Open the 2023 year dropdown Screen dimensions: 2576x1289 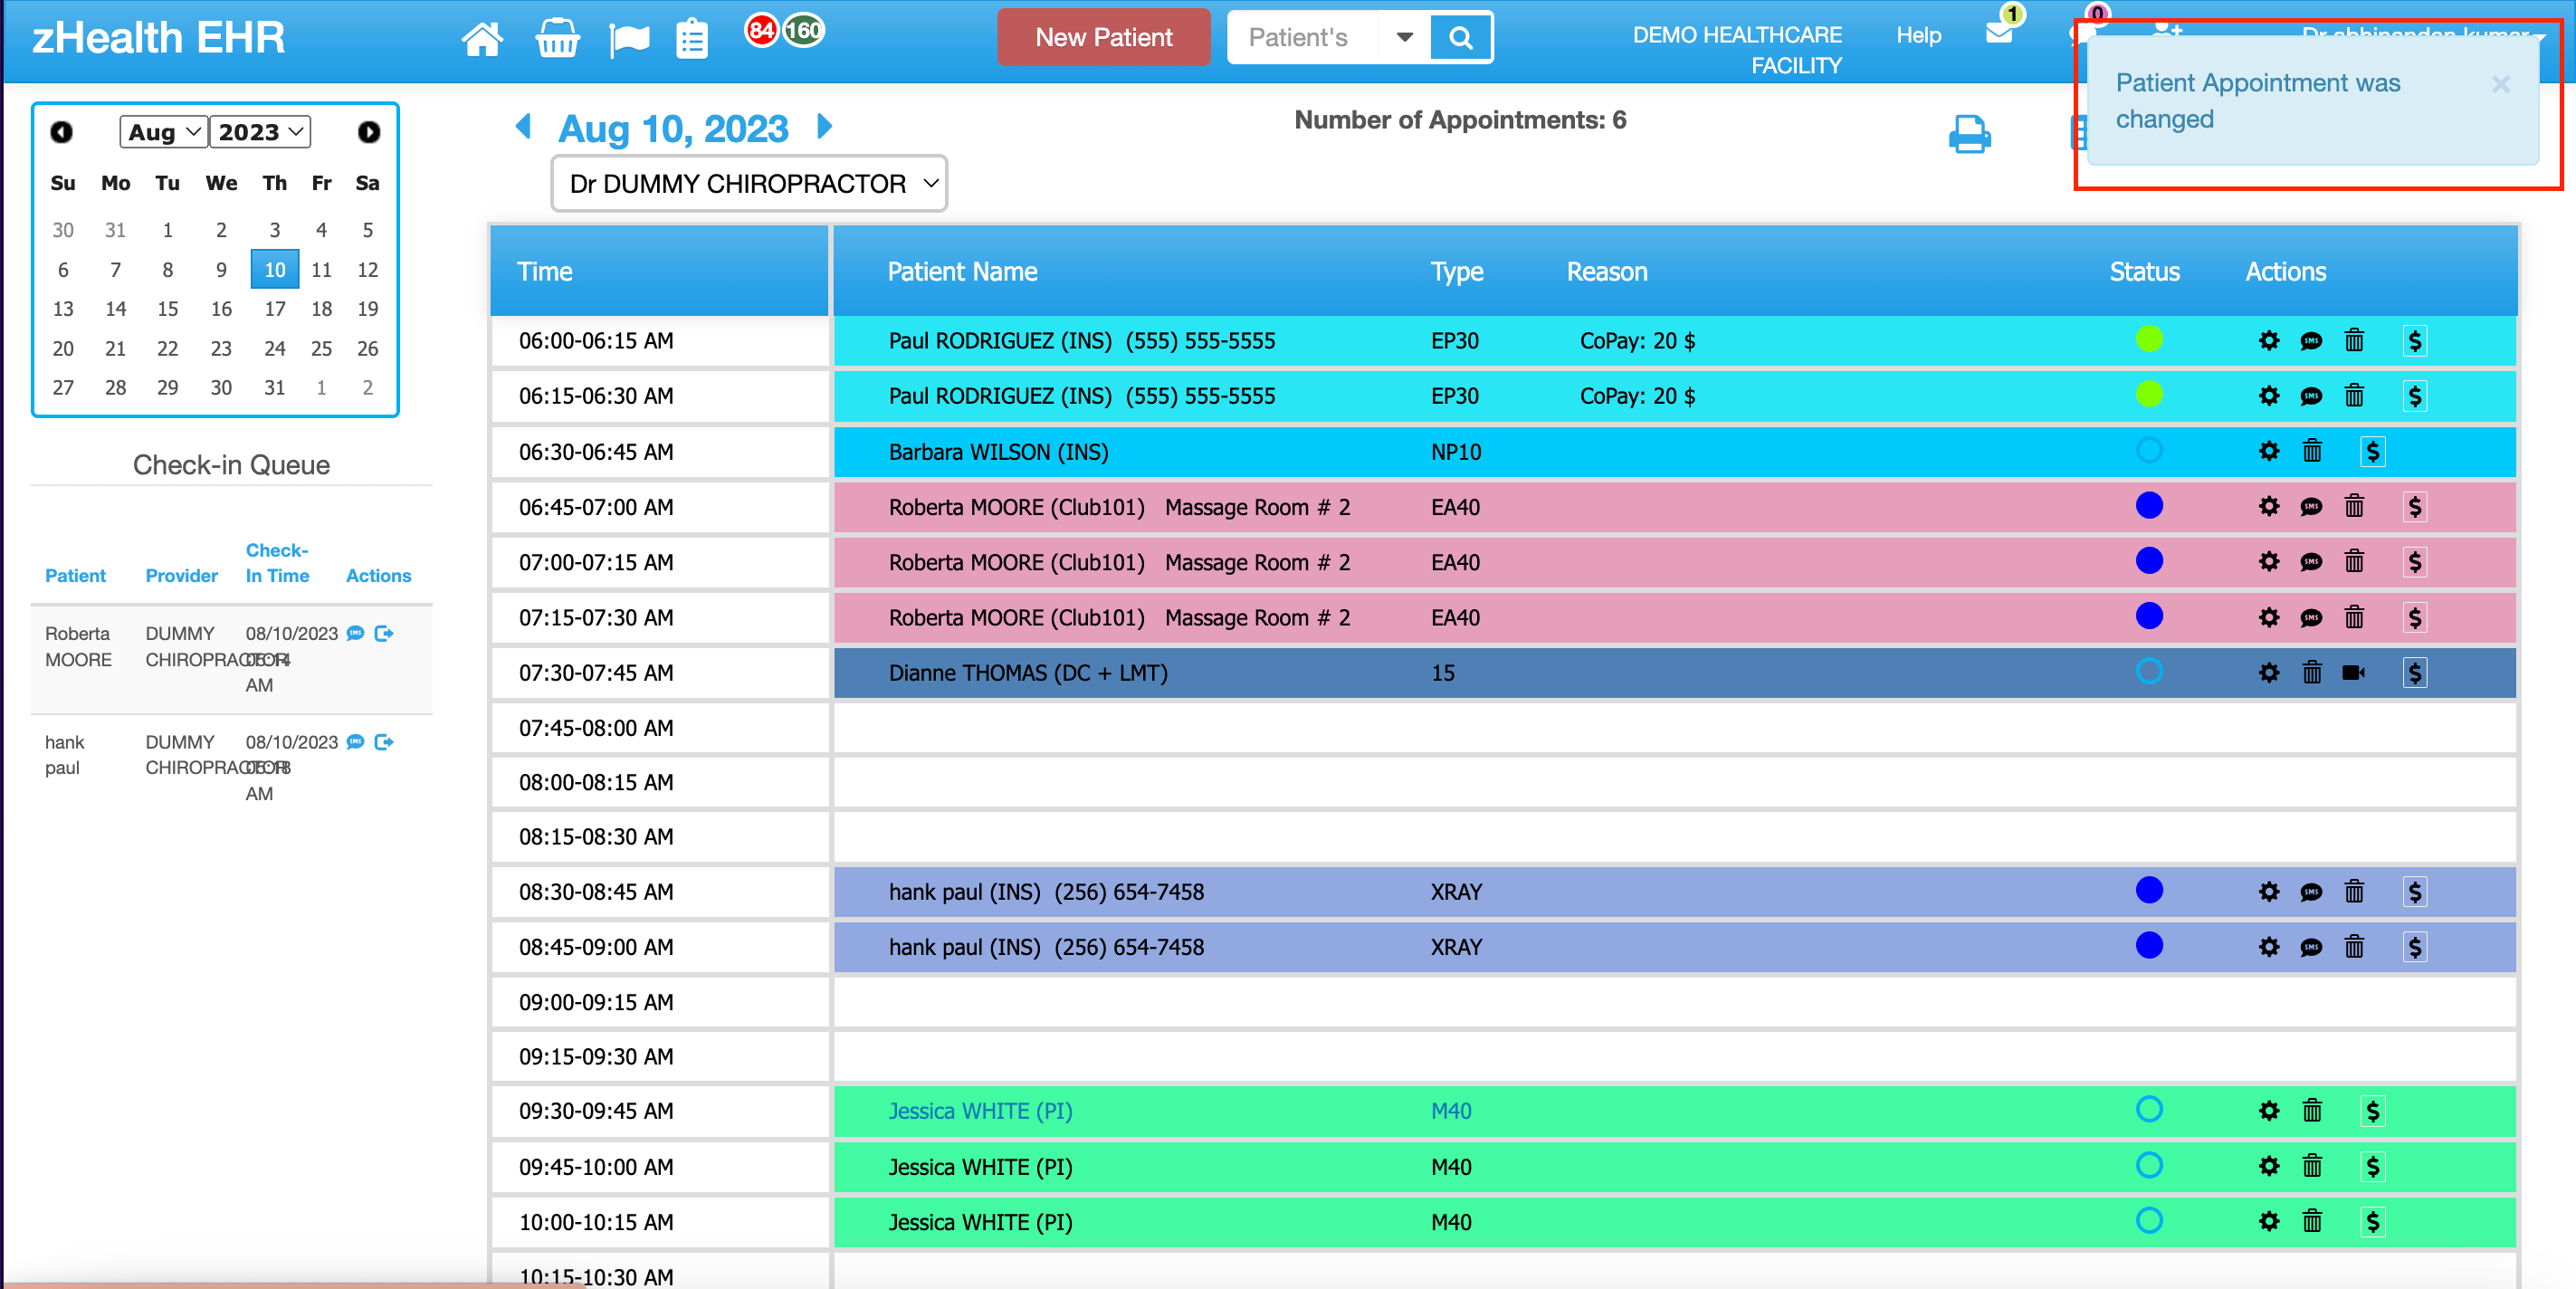pos(260,132)
